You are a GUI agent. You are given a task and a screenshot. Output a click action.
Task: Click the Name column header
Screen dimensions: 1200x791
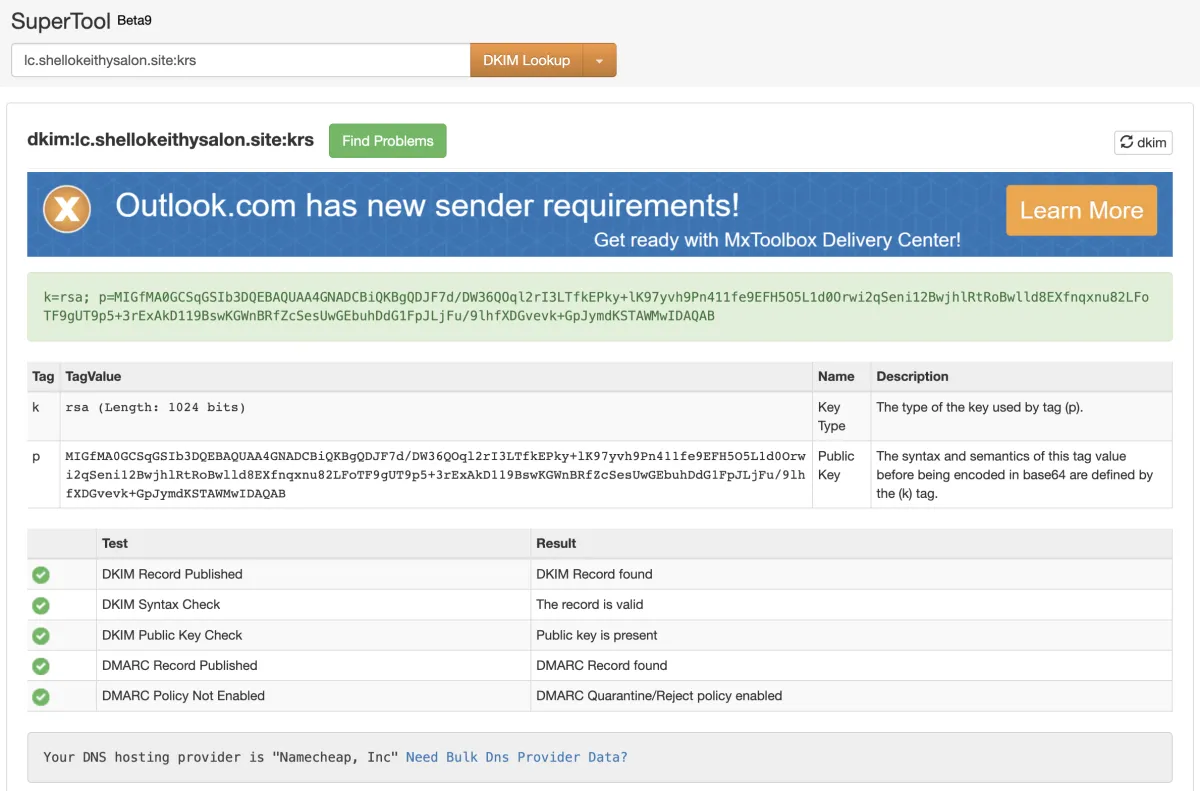point(841,376)
